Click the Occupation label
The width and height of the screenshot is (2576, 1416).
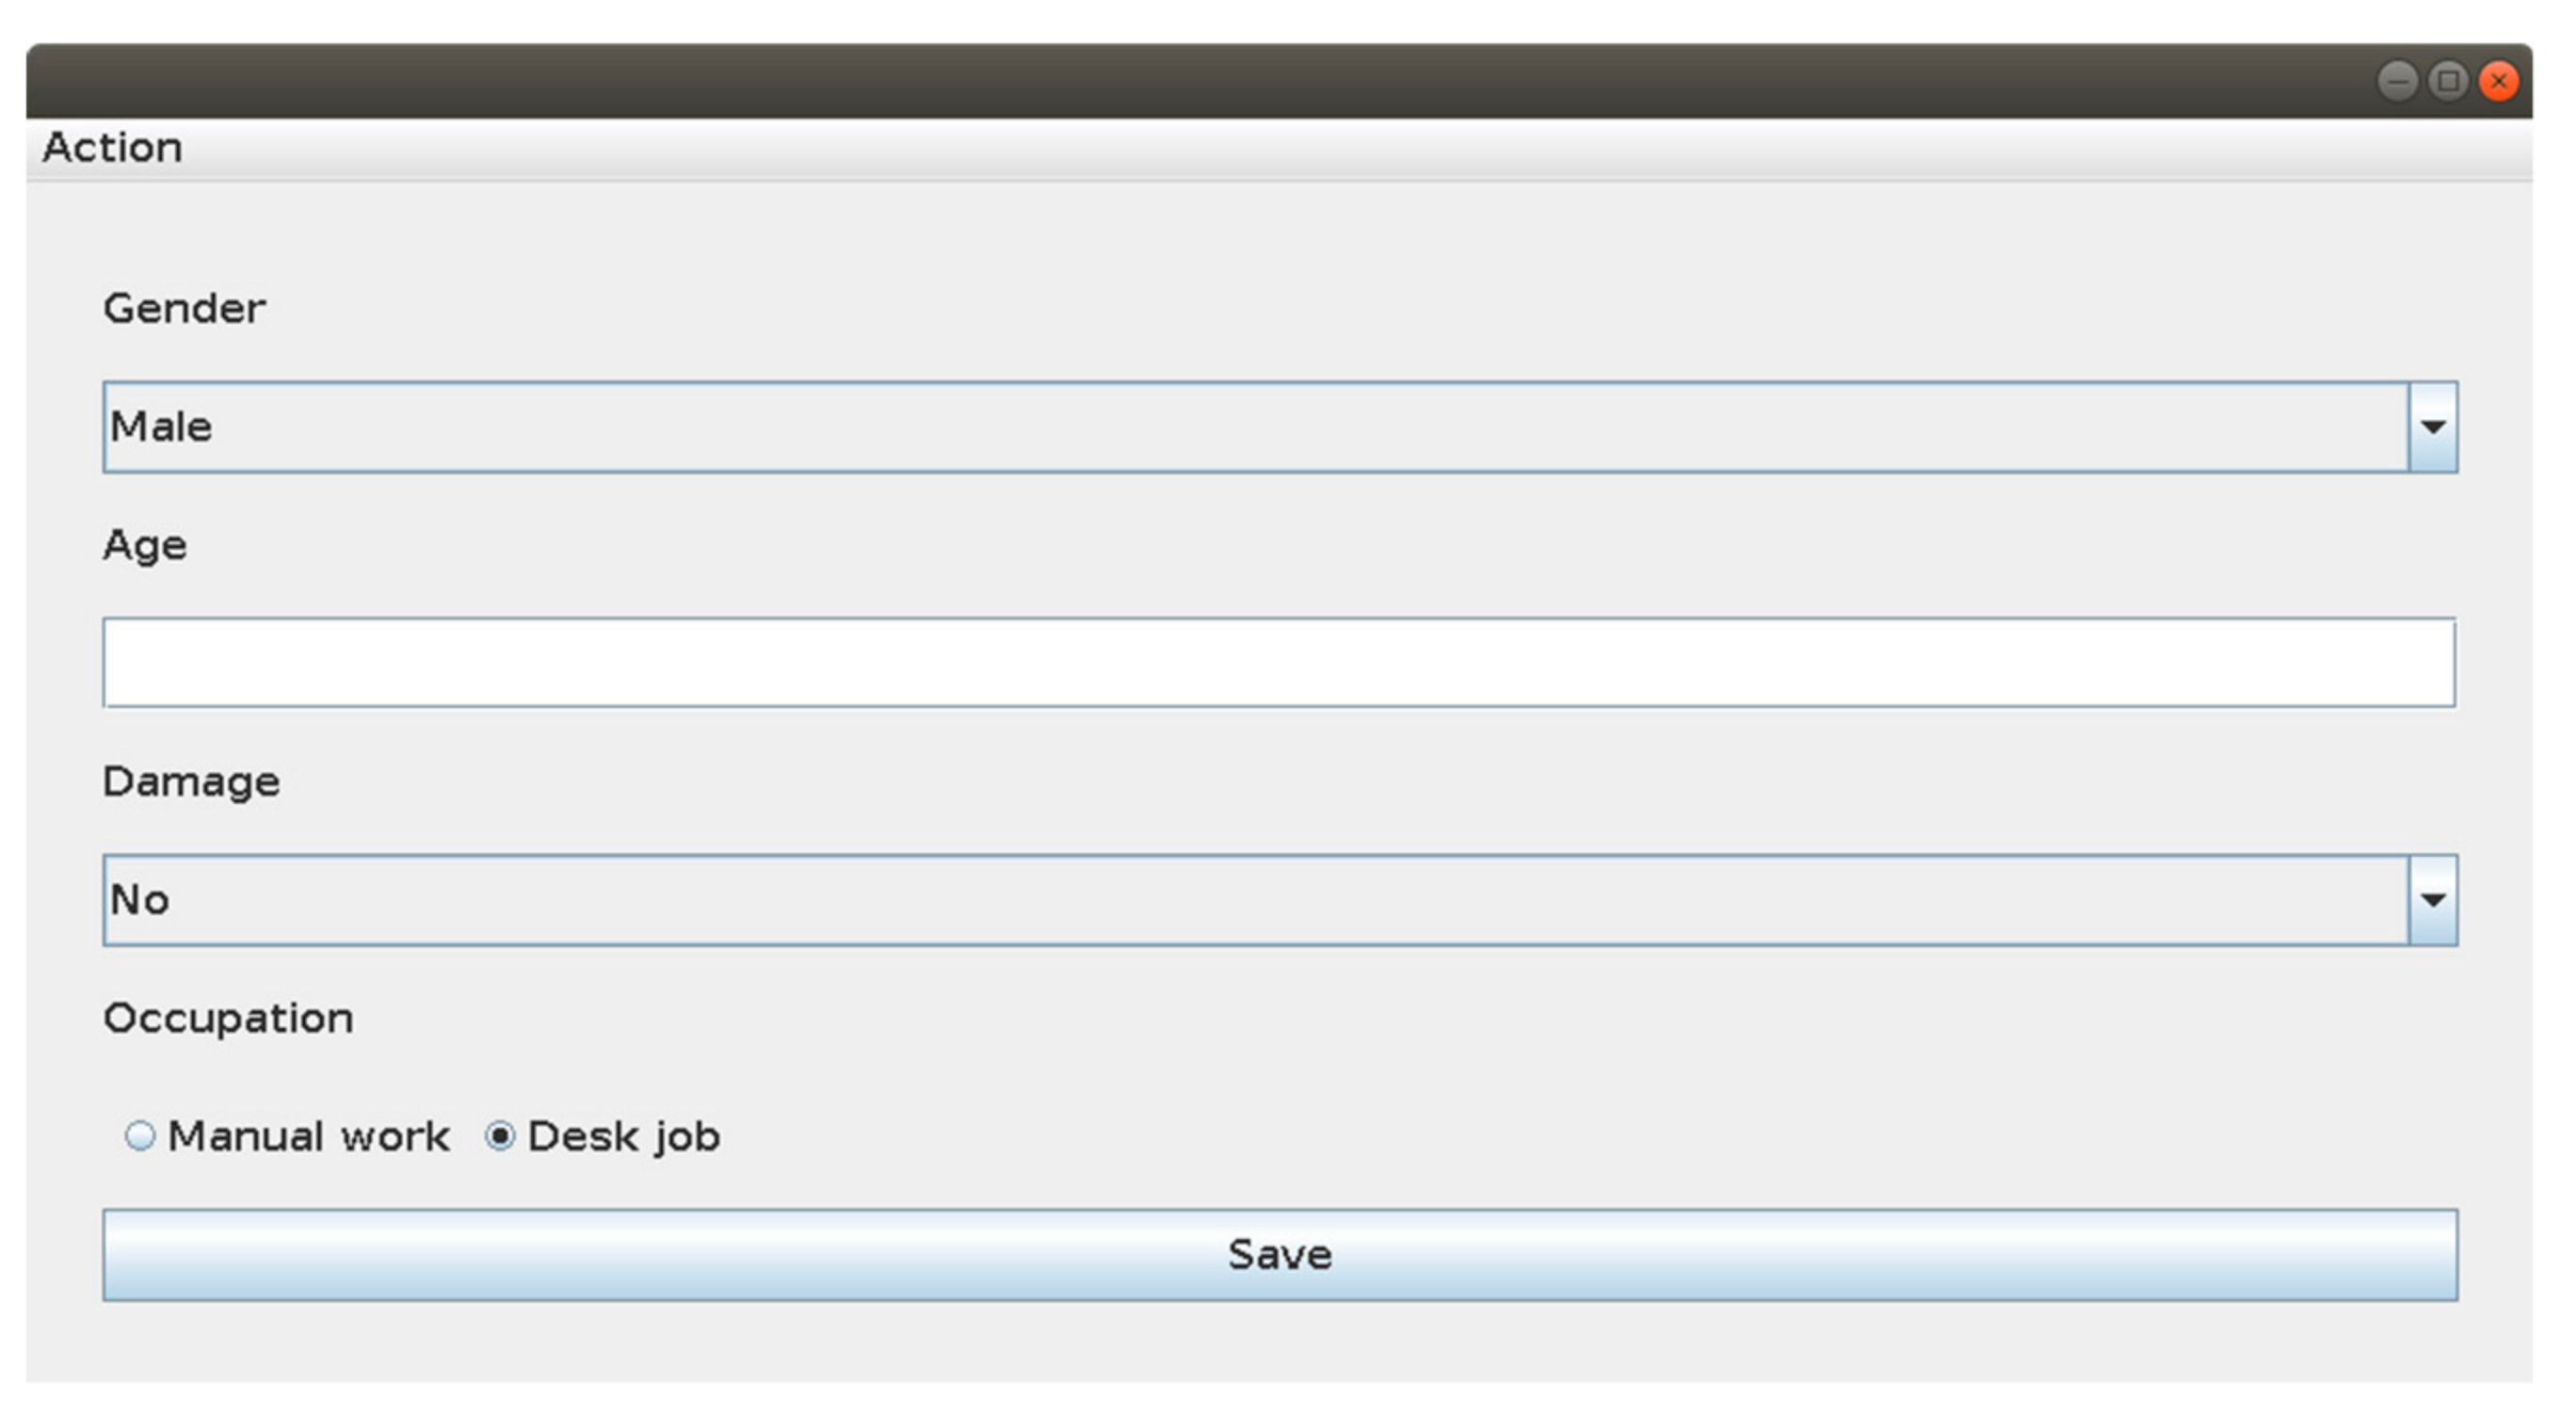tap(228, 1018)
